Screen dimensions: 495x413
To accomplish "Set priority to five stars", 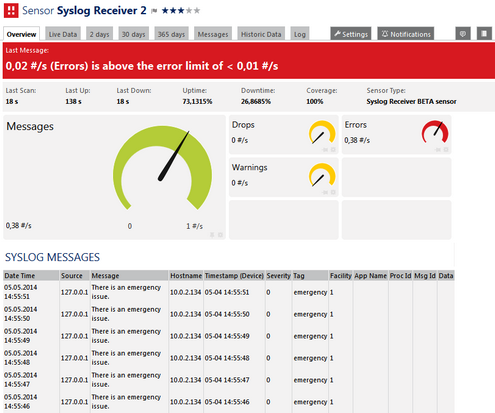I will click(197, 11).
